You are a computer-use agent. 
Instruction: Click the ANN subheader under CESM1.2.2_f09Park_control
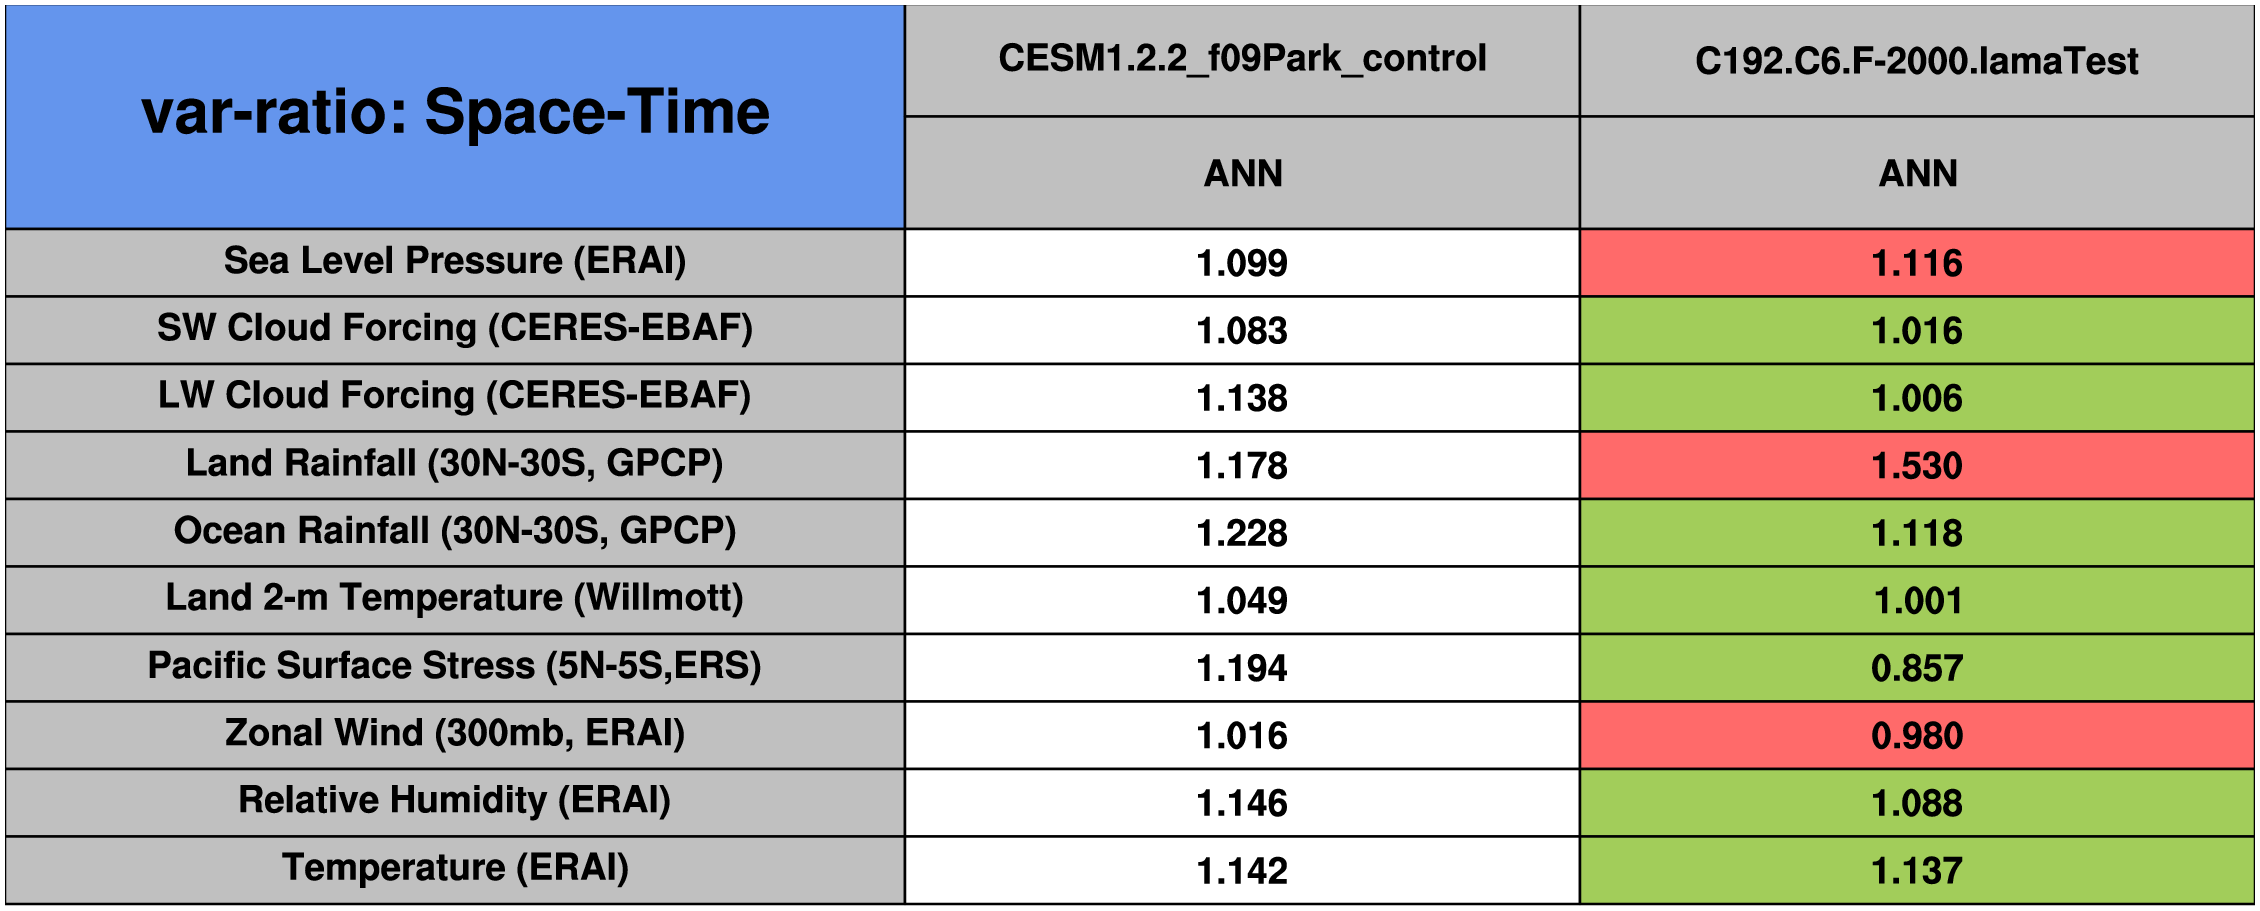(1242, 173)
